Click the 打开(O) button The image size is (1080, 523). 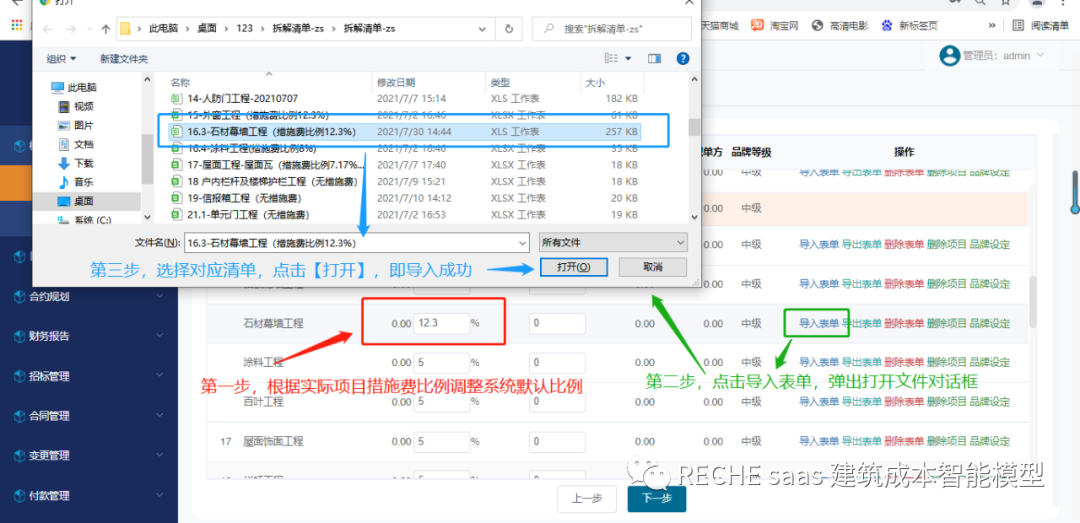click(x=573, y=267)
